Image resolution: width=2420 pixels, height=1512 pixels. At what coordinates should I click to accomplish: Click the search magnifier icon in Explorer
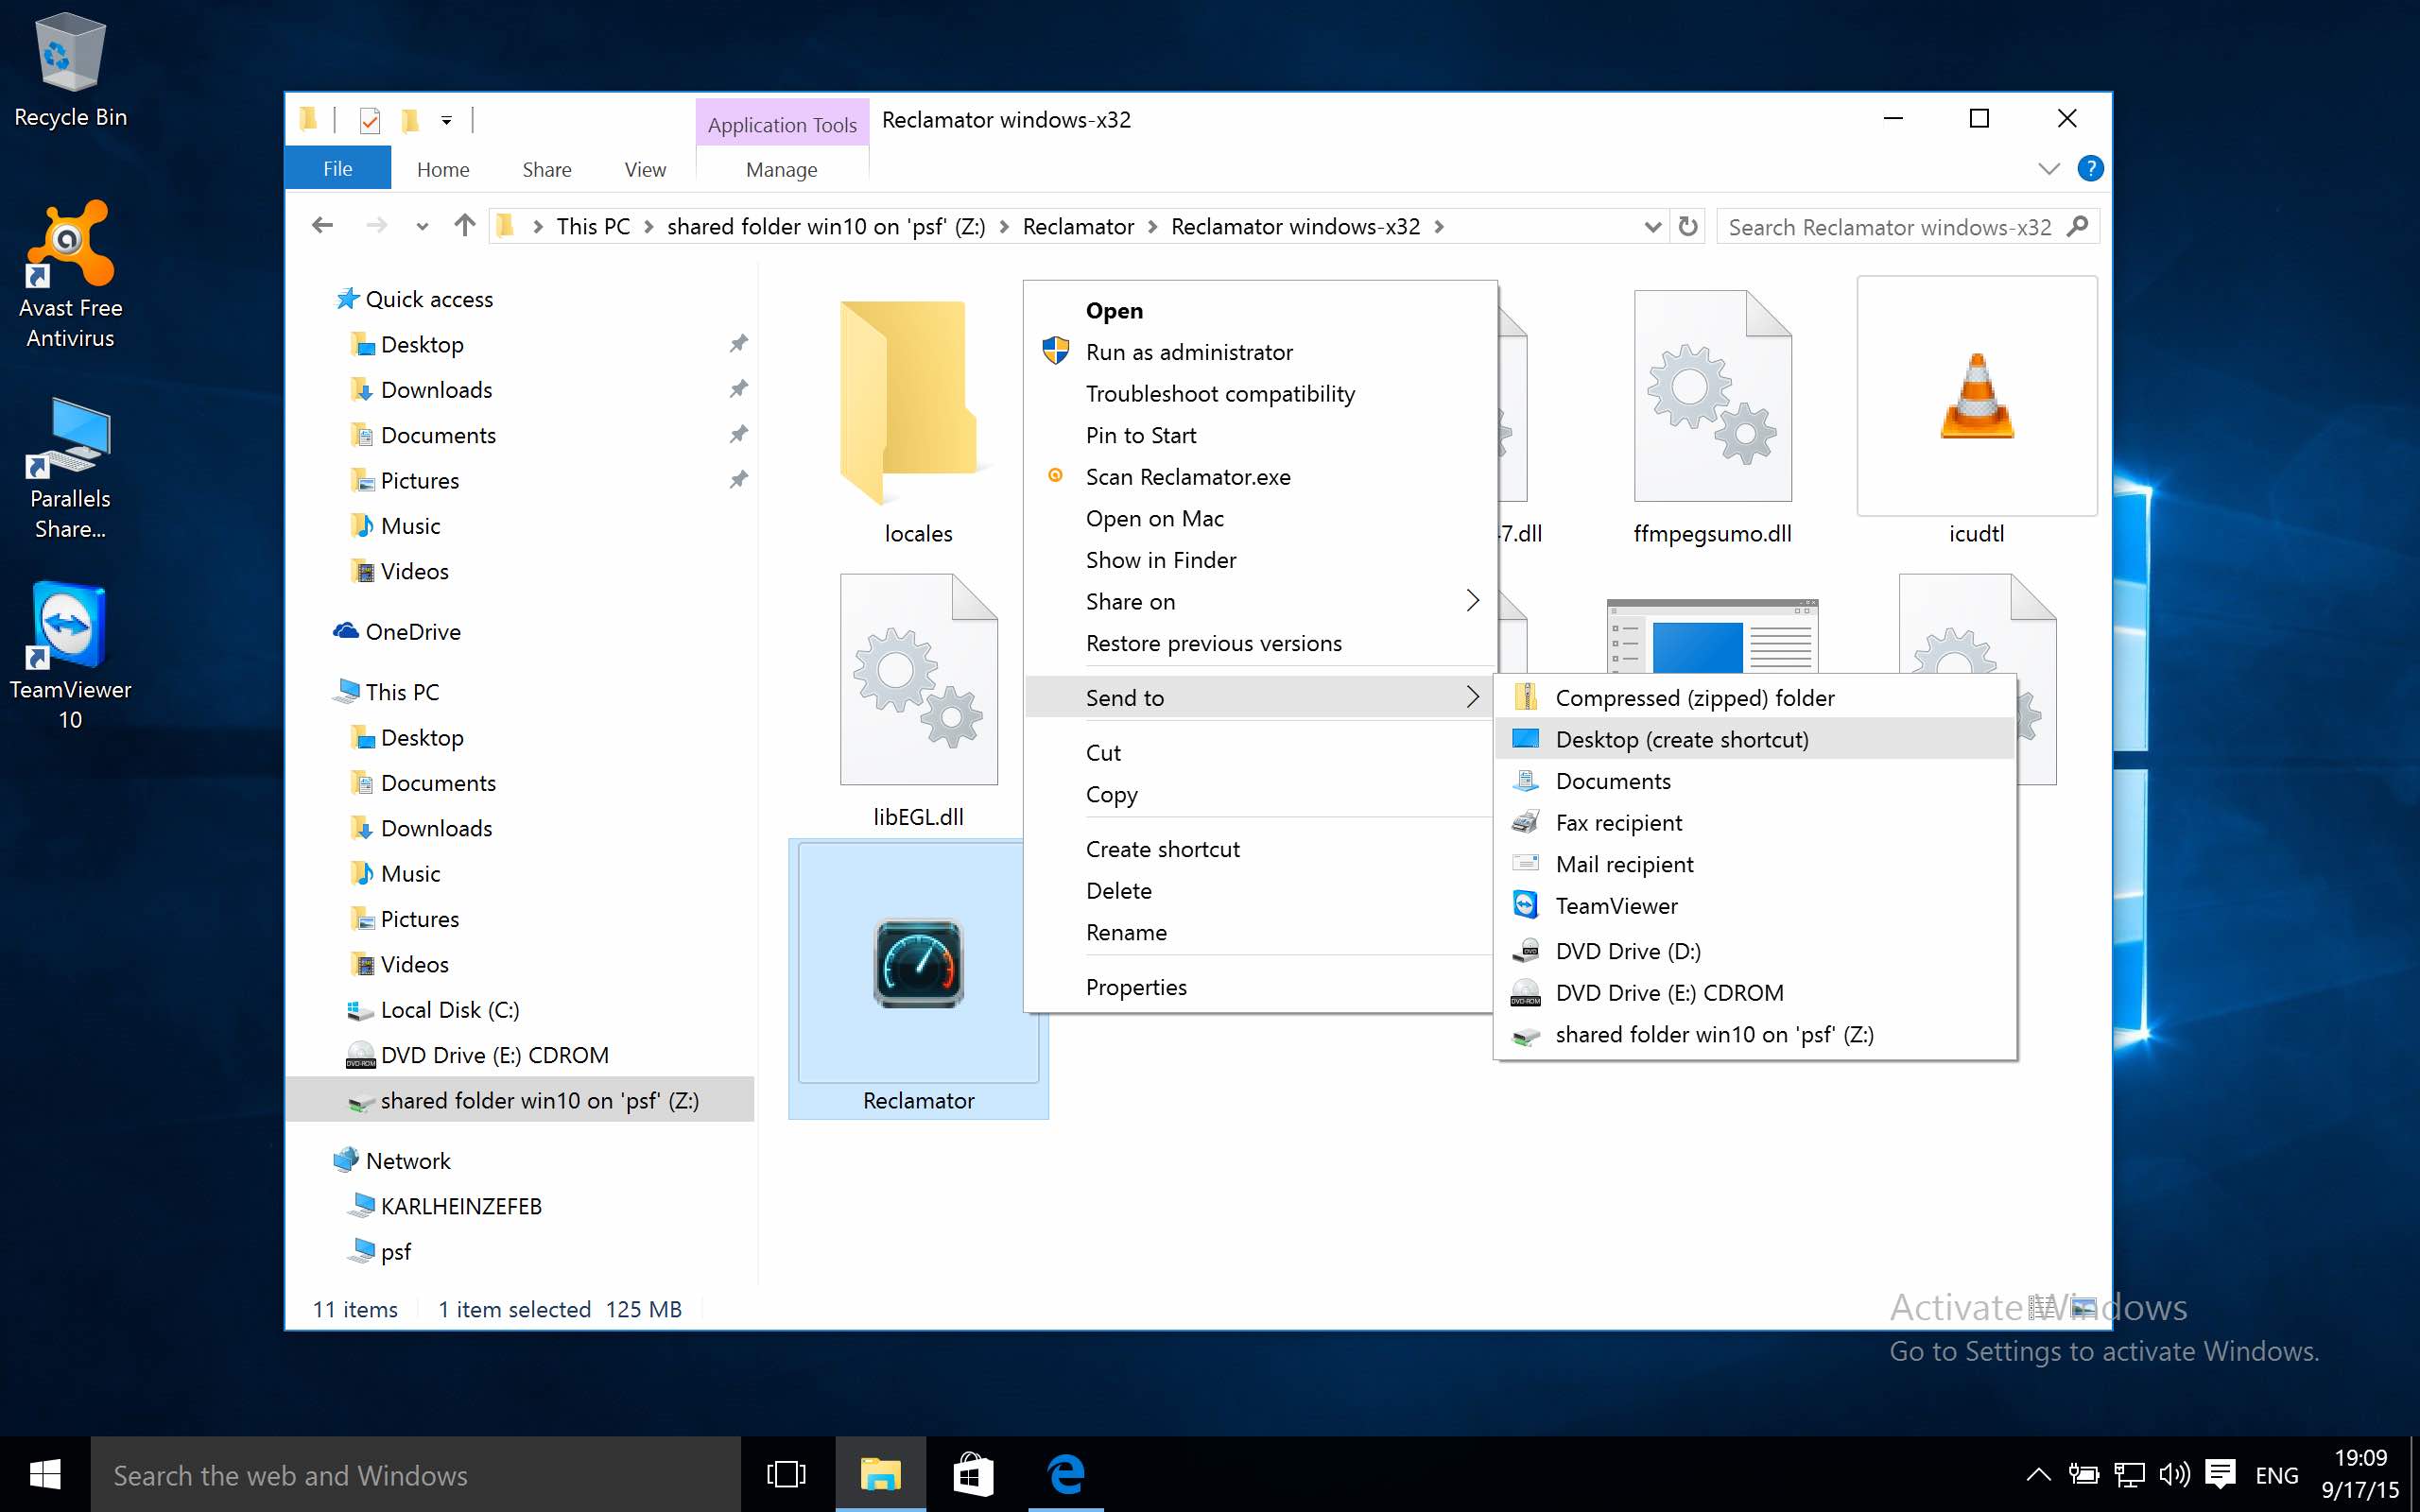(x=2078, y=226)
